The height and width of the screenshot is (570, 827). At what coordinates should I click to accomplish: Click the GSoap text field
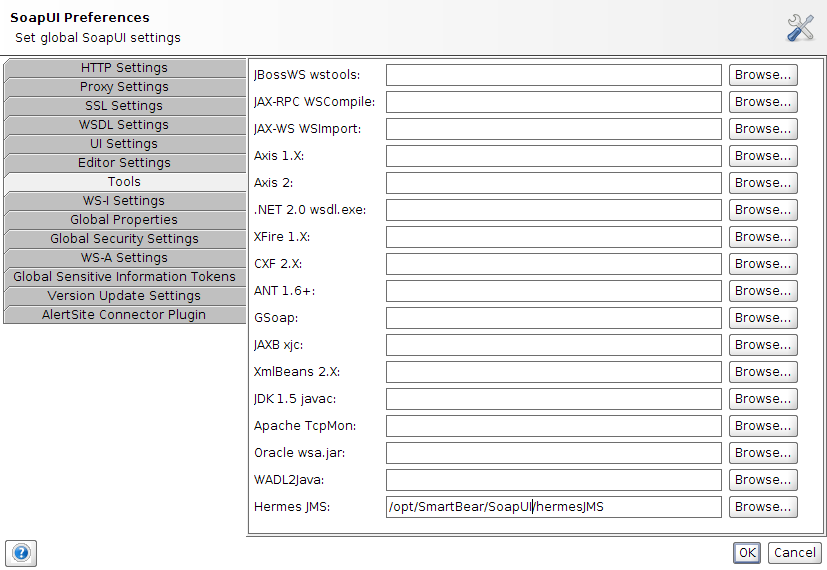tap(554, 318)
